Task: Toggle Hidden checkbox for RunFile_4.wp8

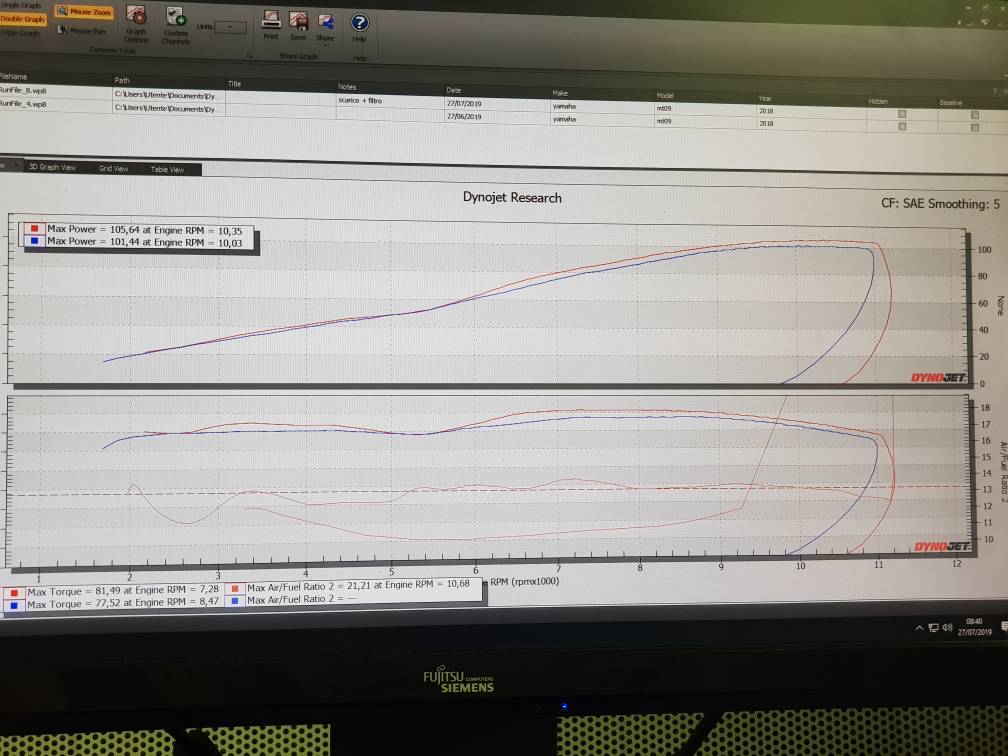Action: (902, 127)
